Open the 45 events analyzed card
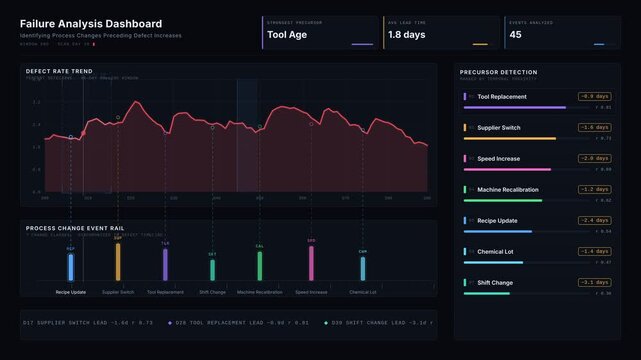641x360 pixels. (x=563, y=33)
